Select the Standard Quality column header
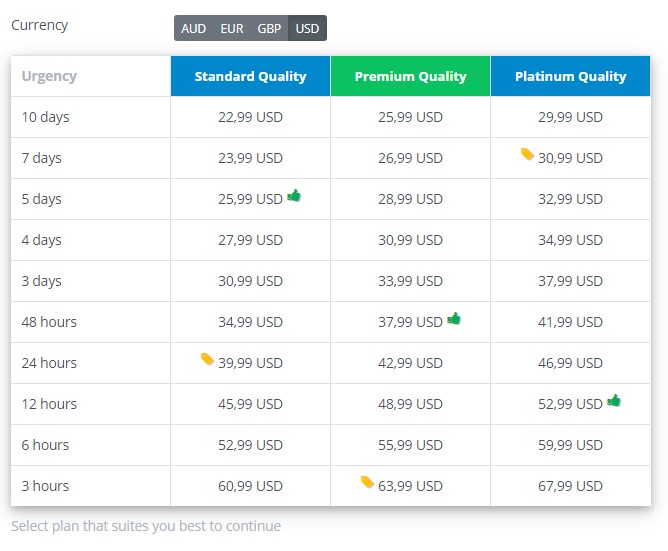Viewport: 668px width, 551px height. [x=250, y=76]
